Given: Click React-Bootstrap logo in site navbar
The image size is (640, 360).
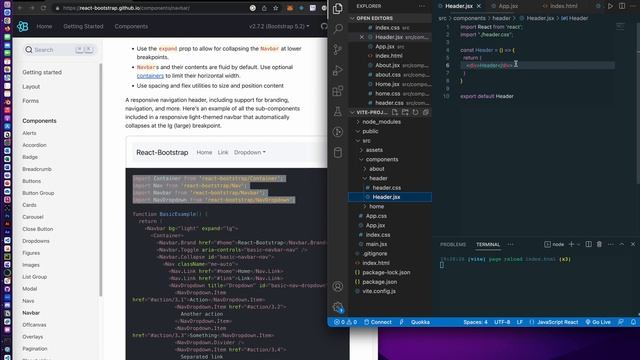Looking at the screenshot, I should point(22,27).
